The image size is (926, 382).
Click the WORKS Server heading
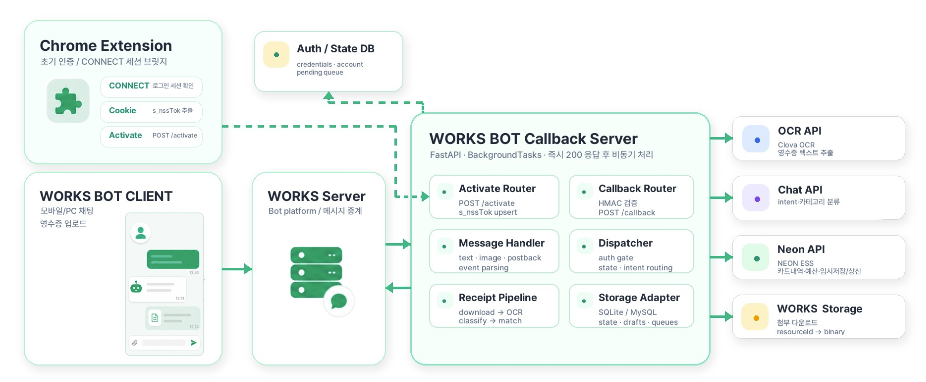pyautogui.click(x=317, y=196)
